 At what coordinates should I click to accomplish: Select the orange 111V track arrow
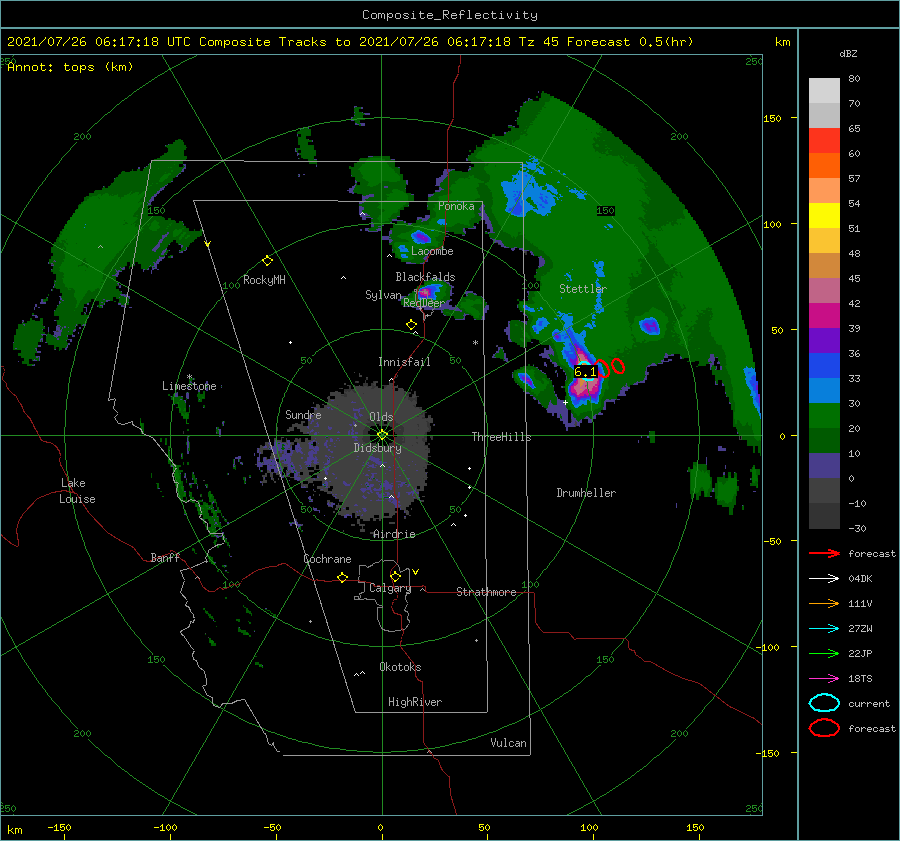(824, 603)
